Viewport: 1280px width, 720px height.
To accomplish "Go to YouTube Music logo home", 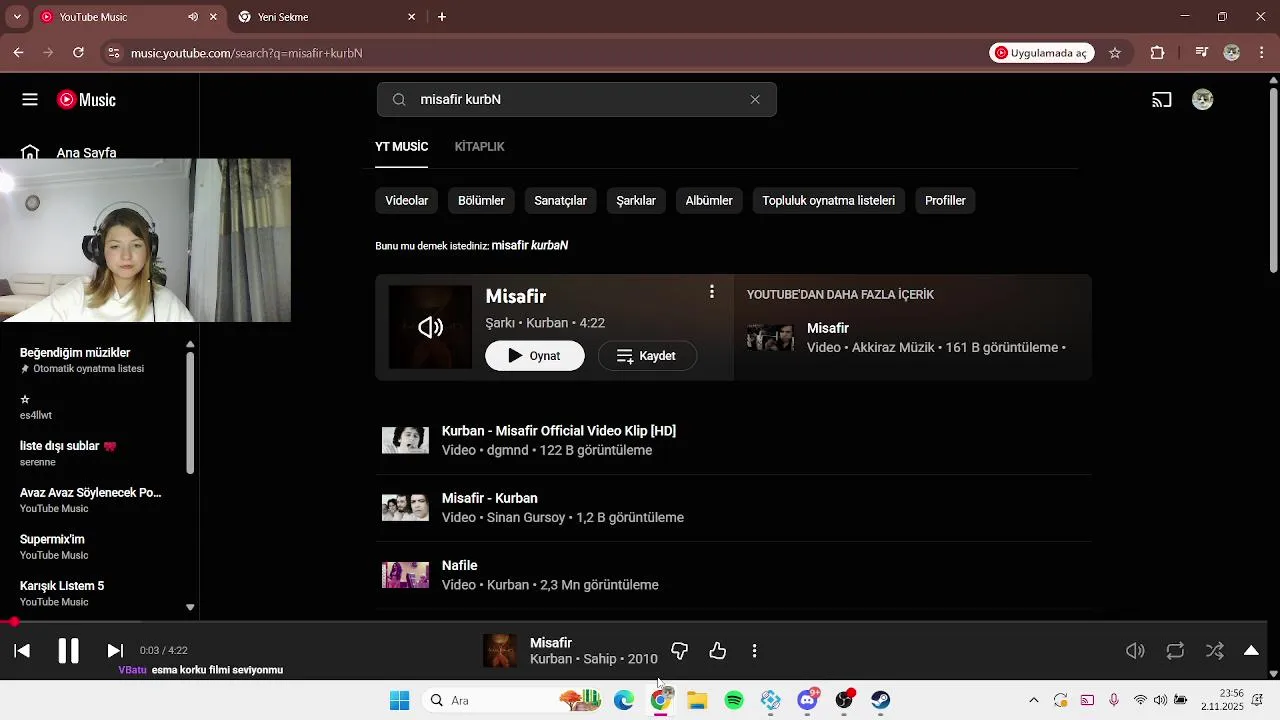I will [86, 100].
